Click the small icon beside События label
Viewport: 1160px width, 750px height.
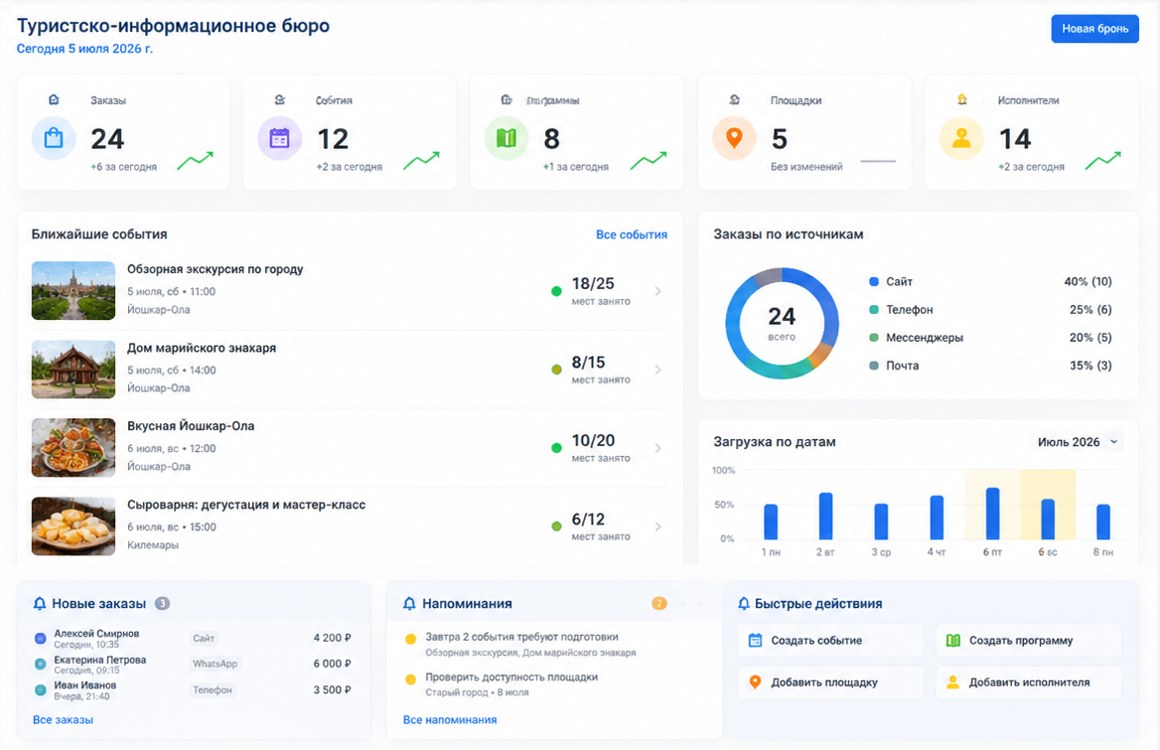280,100
